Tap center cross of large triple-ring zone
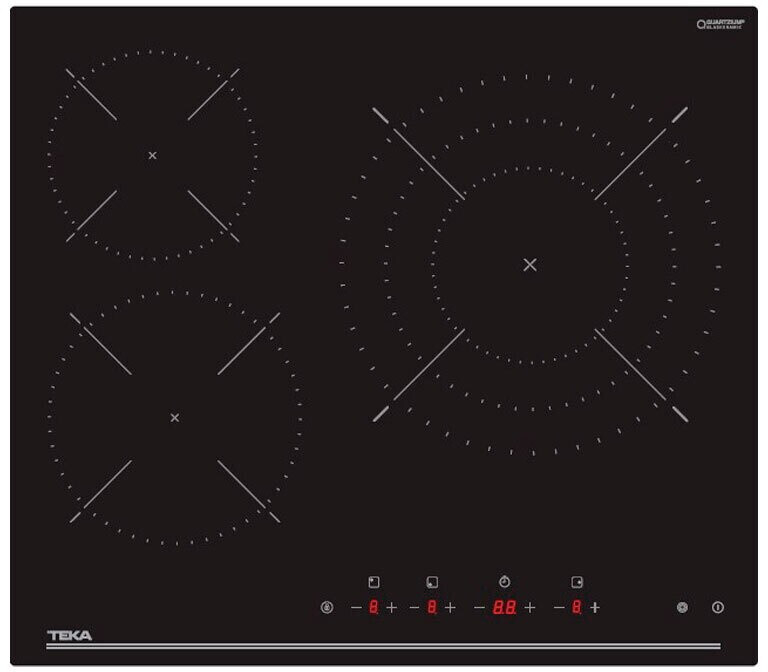Image resolution: width=768 pixels, height=672 pixels. point(530,265)
